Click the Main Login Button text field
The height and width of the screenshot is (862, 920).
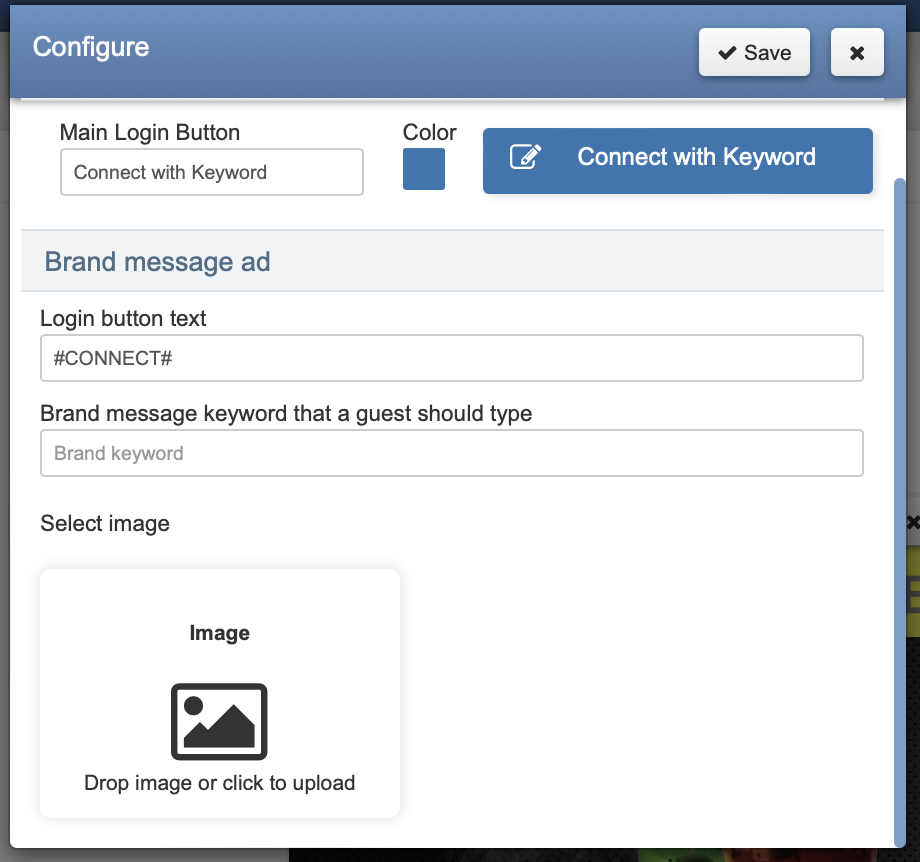211,172
